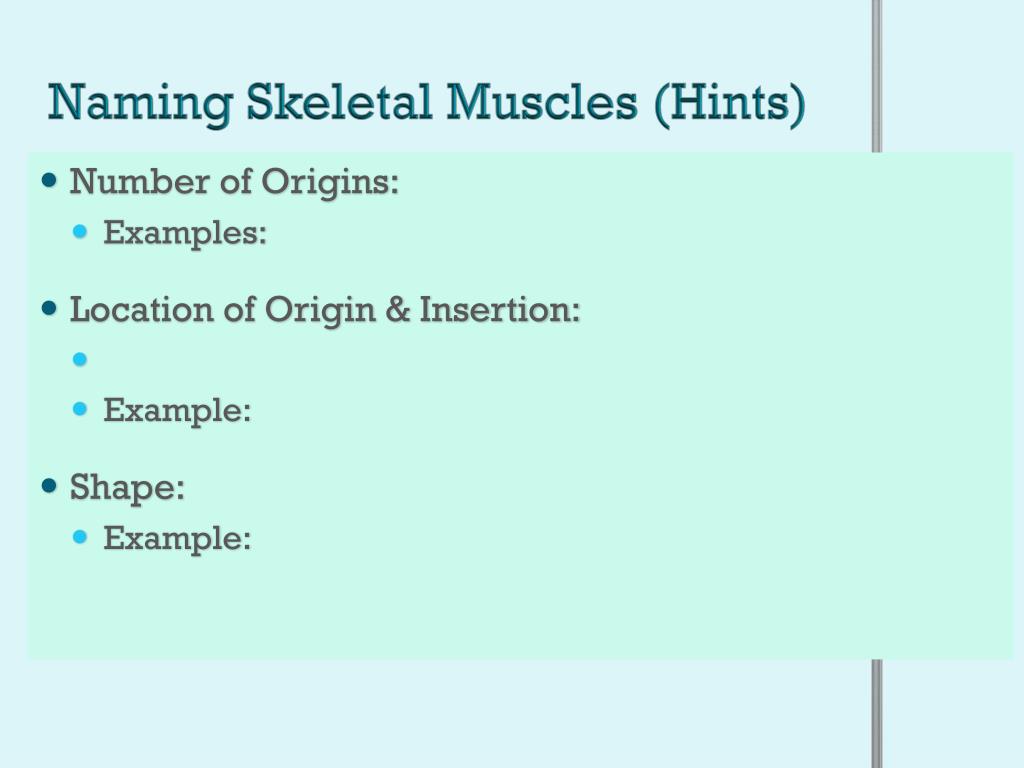Click the dark bullet beside Location of Origin
Screen dimensions: 1024x768
pyautogui.click(x=50, y=308)
